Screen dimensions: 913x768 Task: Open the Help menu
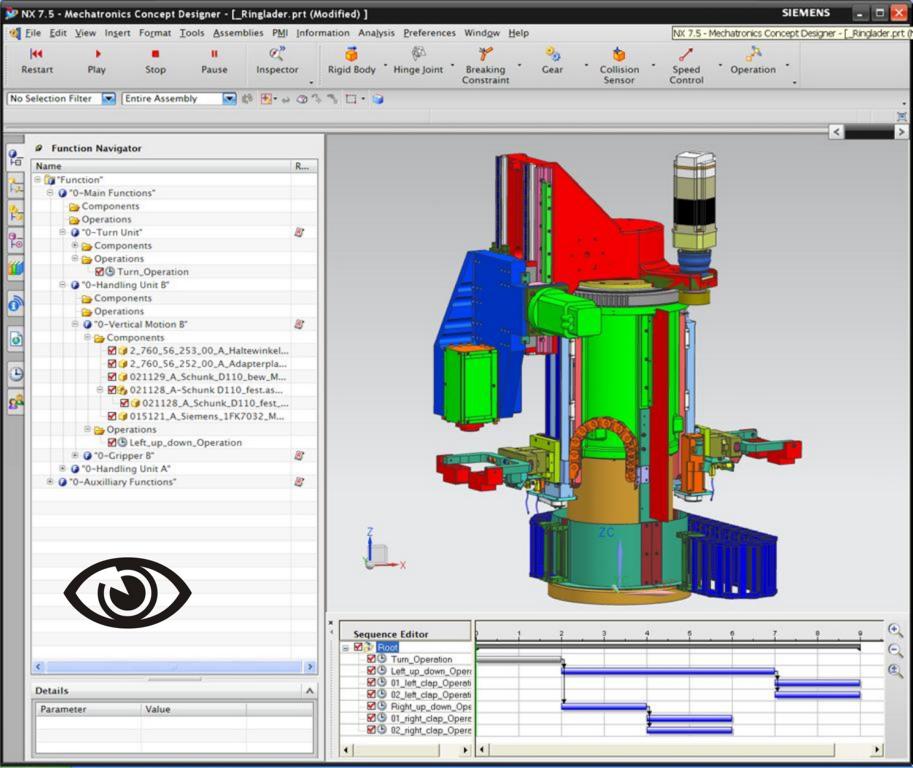click(518, 33)
